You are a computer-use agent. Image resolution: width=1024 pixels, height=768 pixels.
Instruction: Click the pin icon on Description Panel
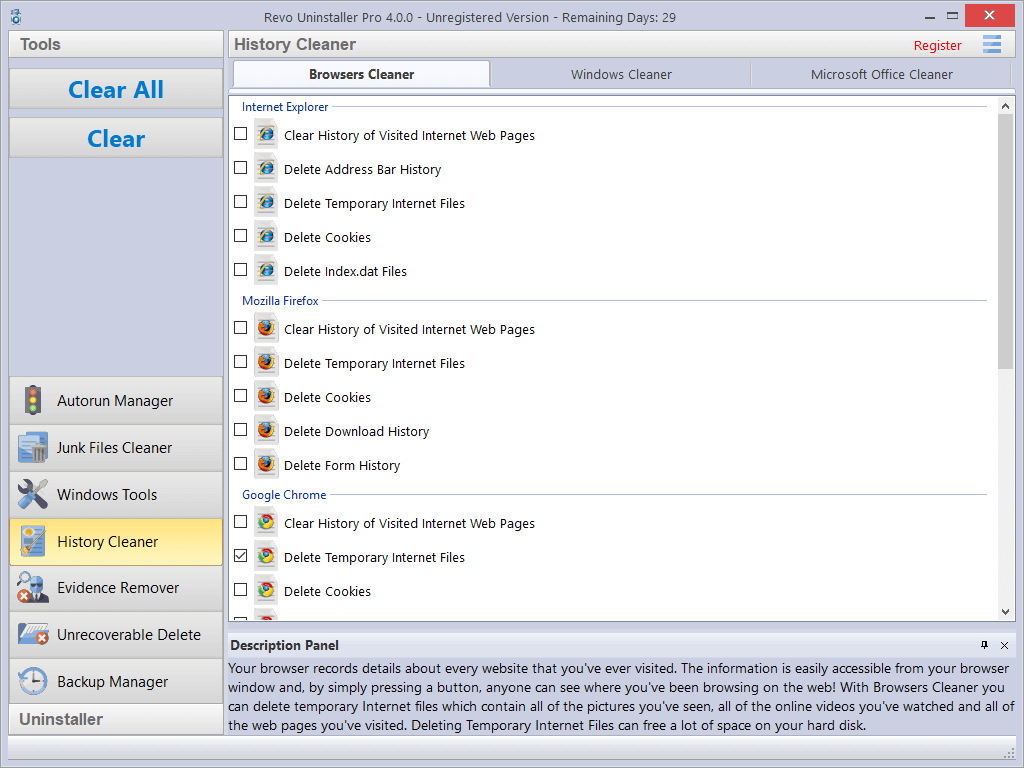click(984, 645)
